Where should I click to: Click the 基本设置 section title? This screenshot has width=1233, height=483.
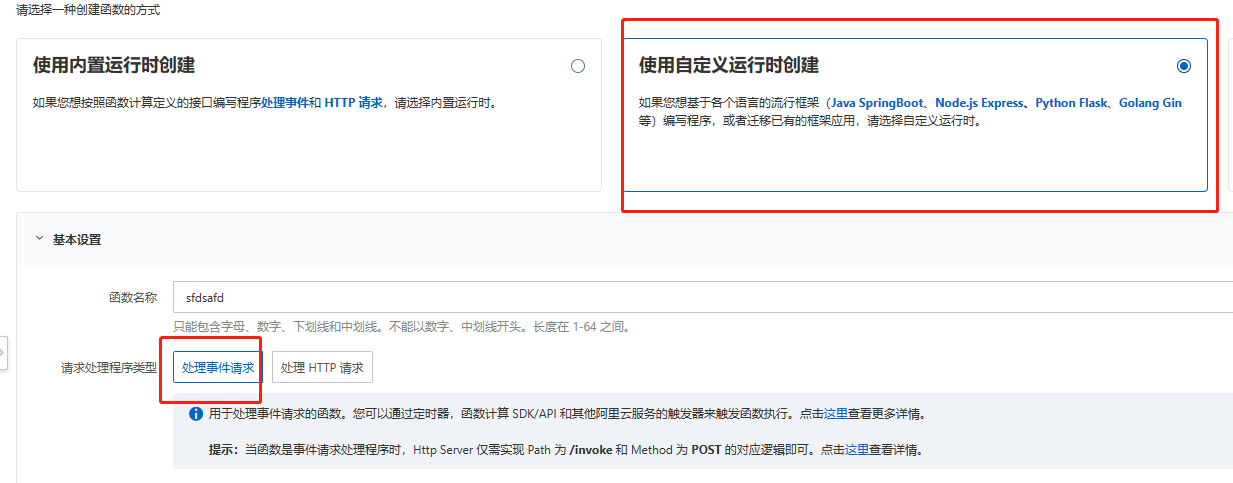77,239
